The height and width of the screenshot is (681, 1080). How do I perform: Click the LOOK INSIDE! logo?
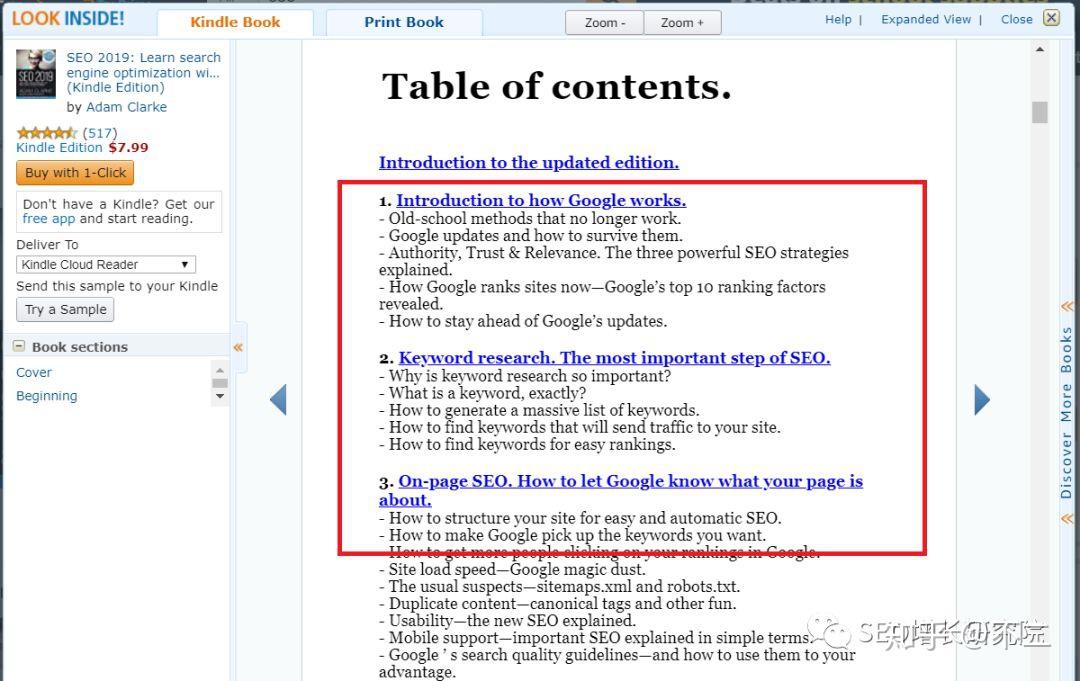click(x=68, y=19)
